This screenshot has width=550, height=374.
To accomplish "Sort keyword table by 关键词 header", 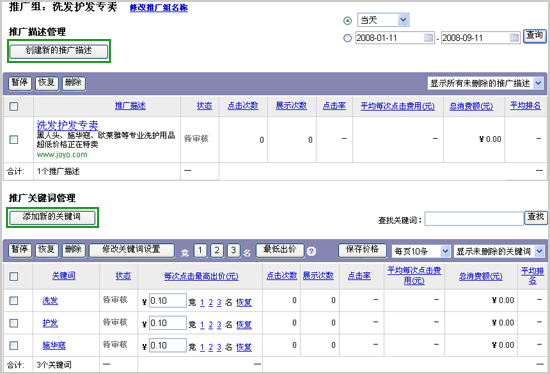I will click(63, 276).
